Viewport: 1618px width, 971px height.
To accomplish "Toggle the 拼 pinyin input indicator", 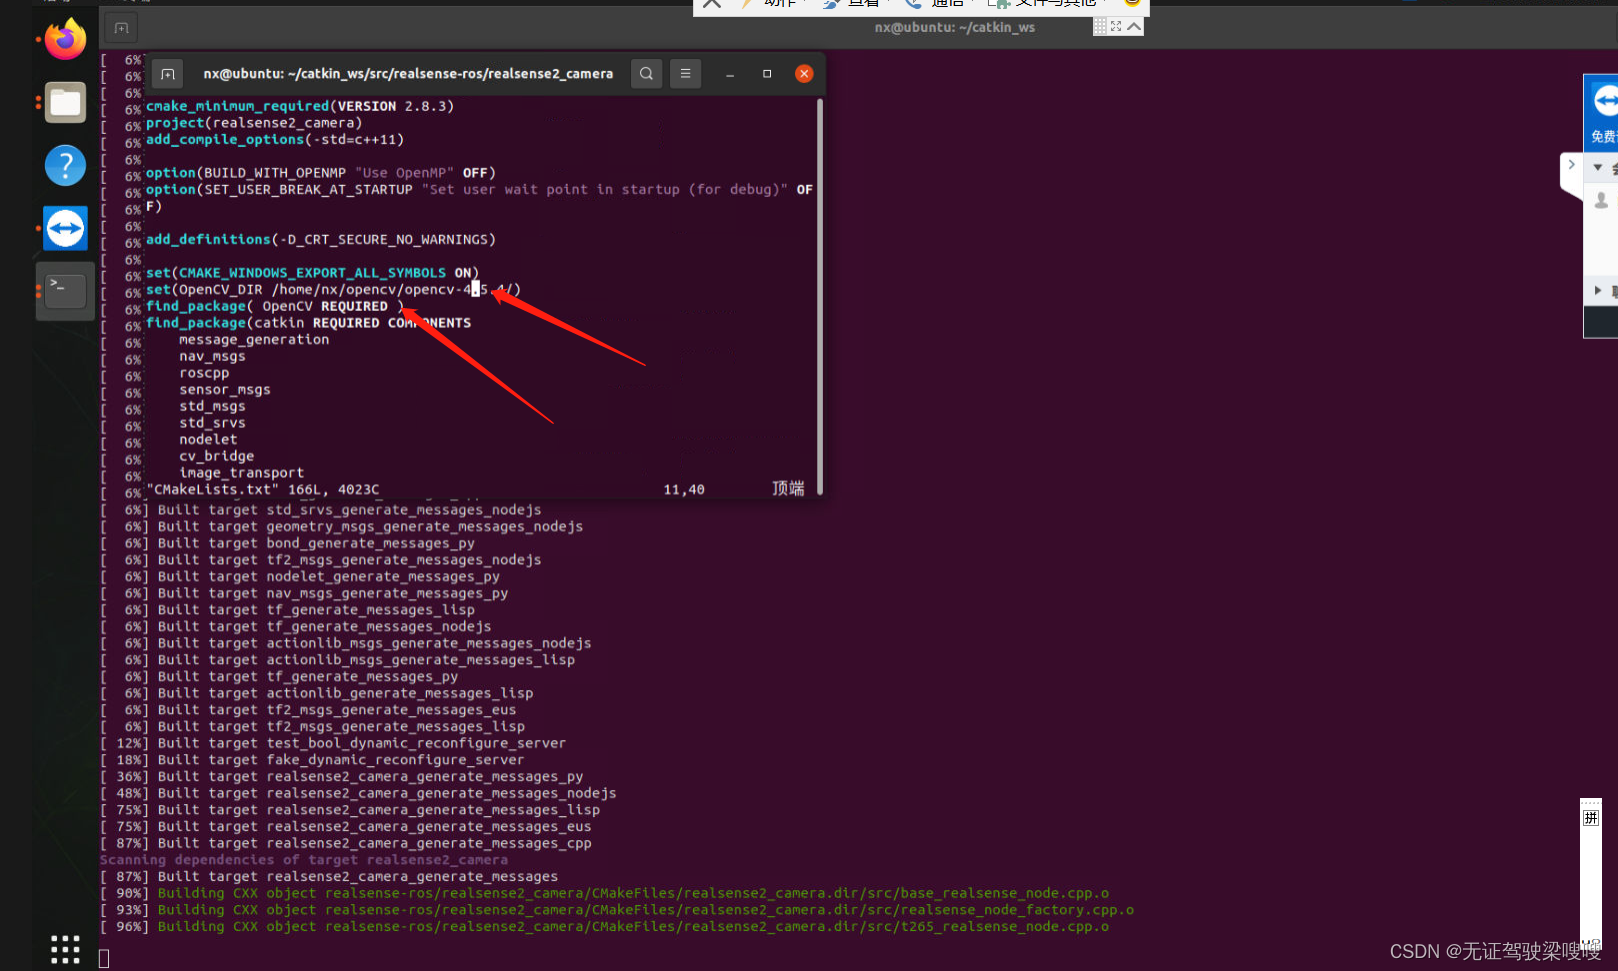I will coord(1591,817).
